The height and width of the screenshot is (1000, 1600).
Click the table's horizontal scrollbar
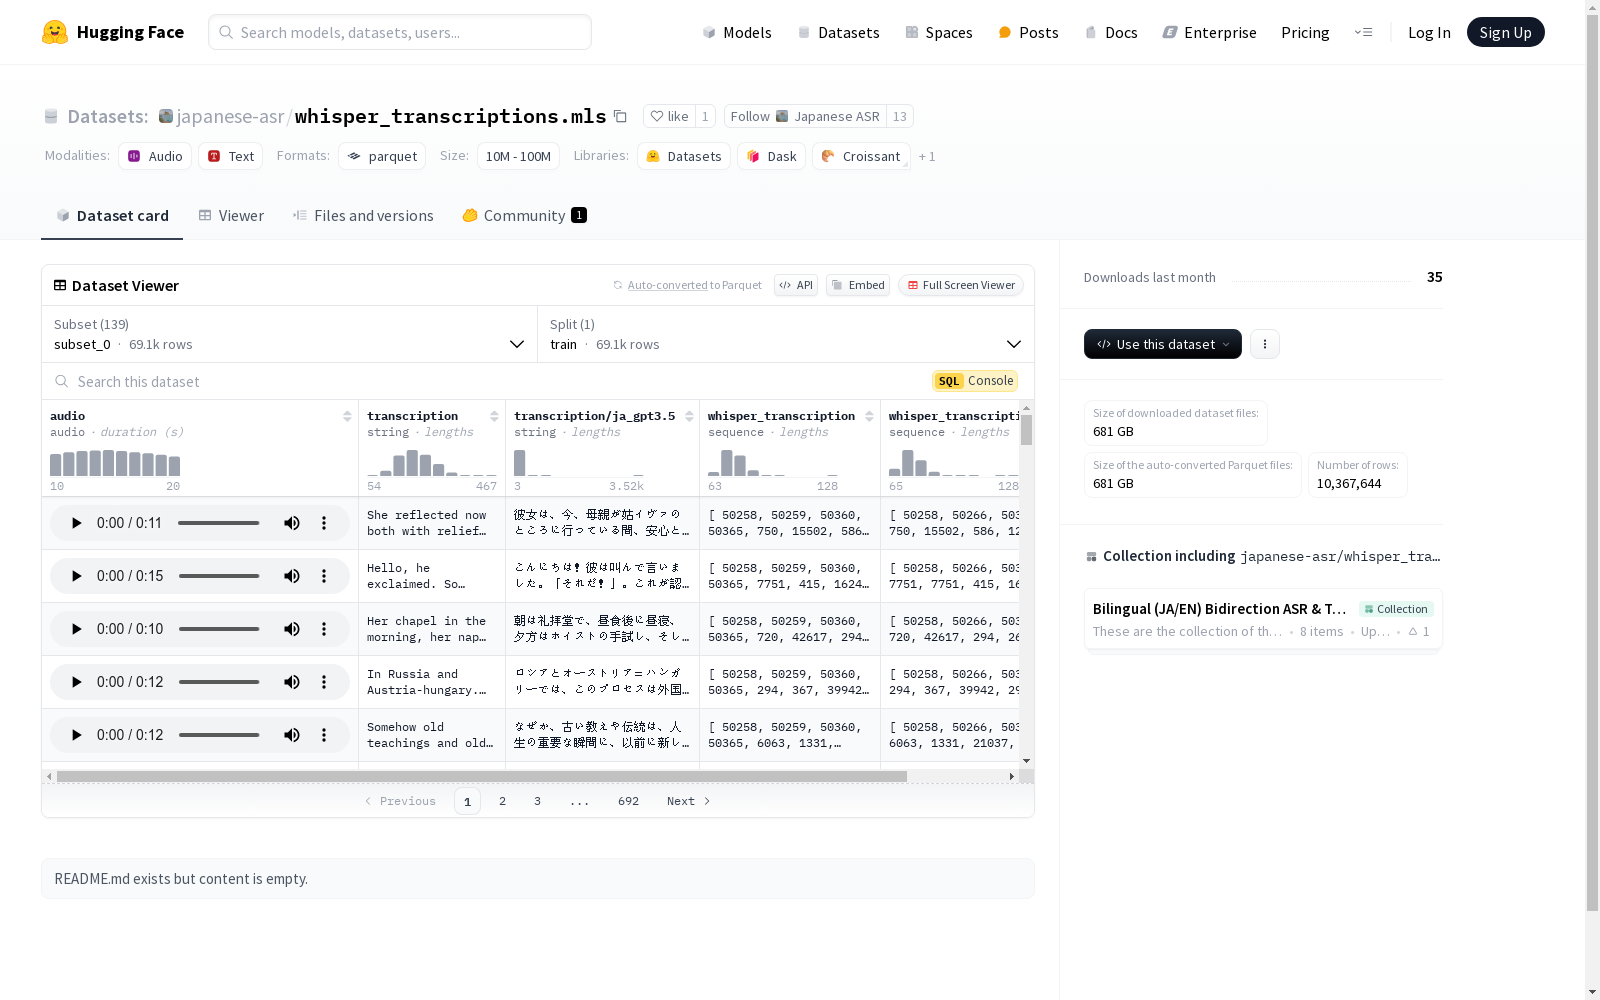coord(482,776)
